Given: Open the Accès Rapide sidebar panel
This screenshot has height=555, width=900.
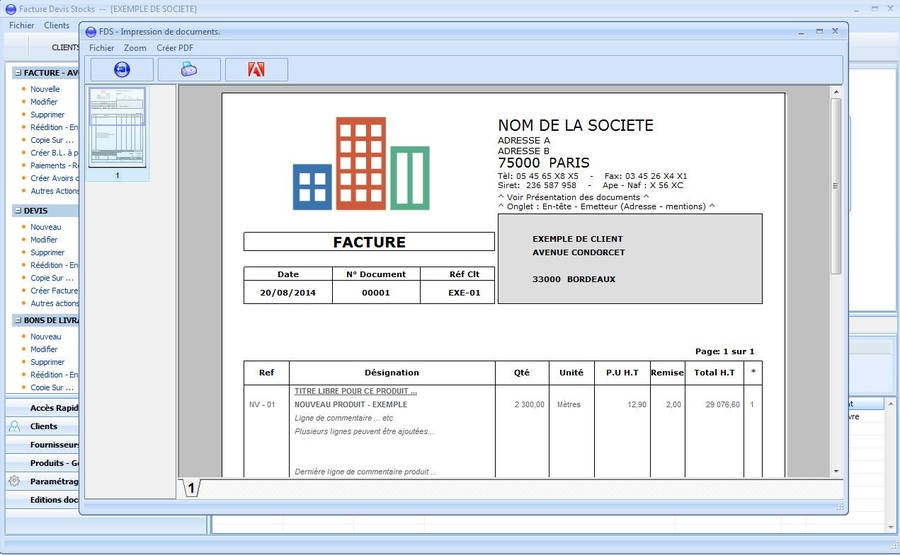Looking at the screenshot, I should click(x=54, y=408).
